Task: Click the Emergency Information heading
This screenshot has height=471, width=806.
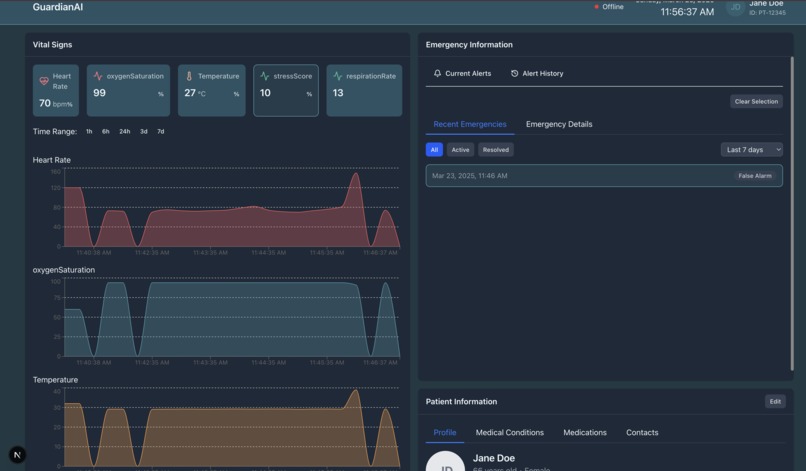Action: point(469,45)
